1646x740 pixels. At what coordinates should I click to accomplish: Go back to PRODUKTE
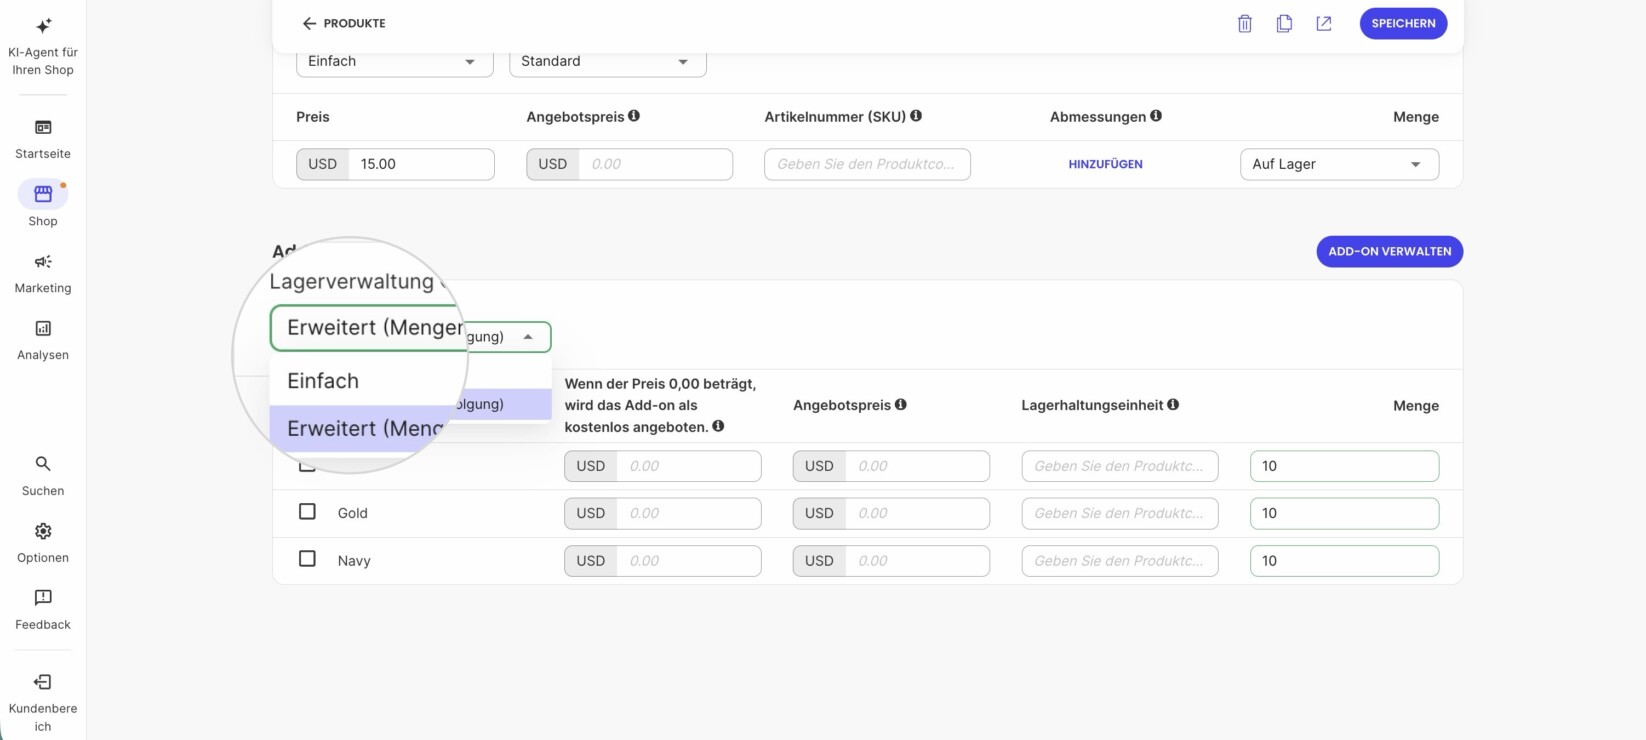point(344,23)
